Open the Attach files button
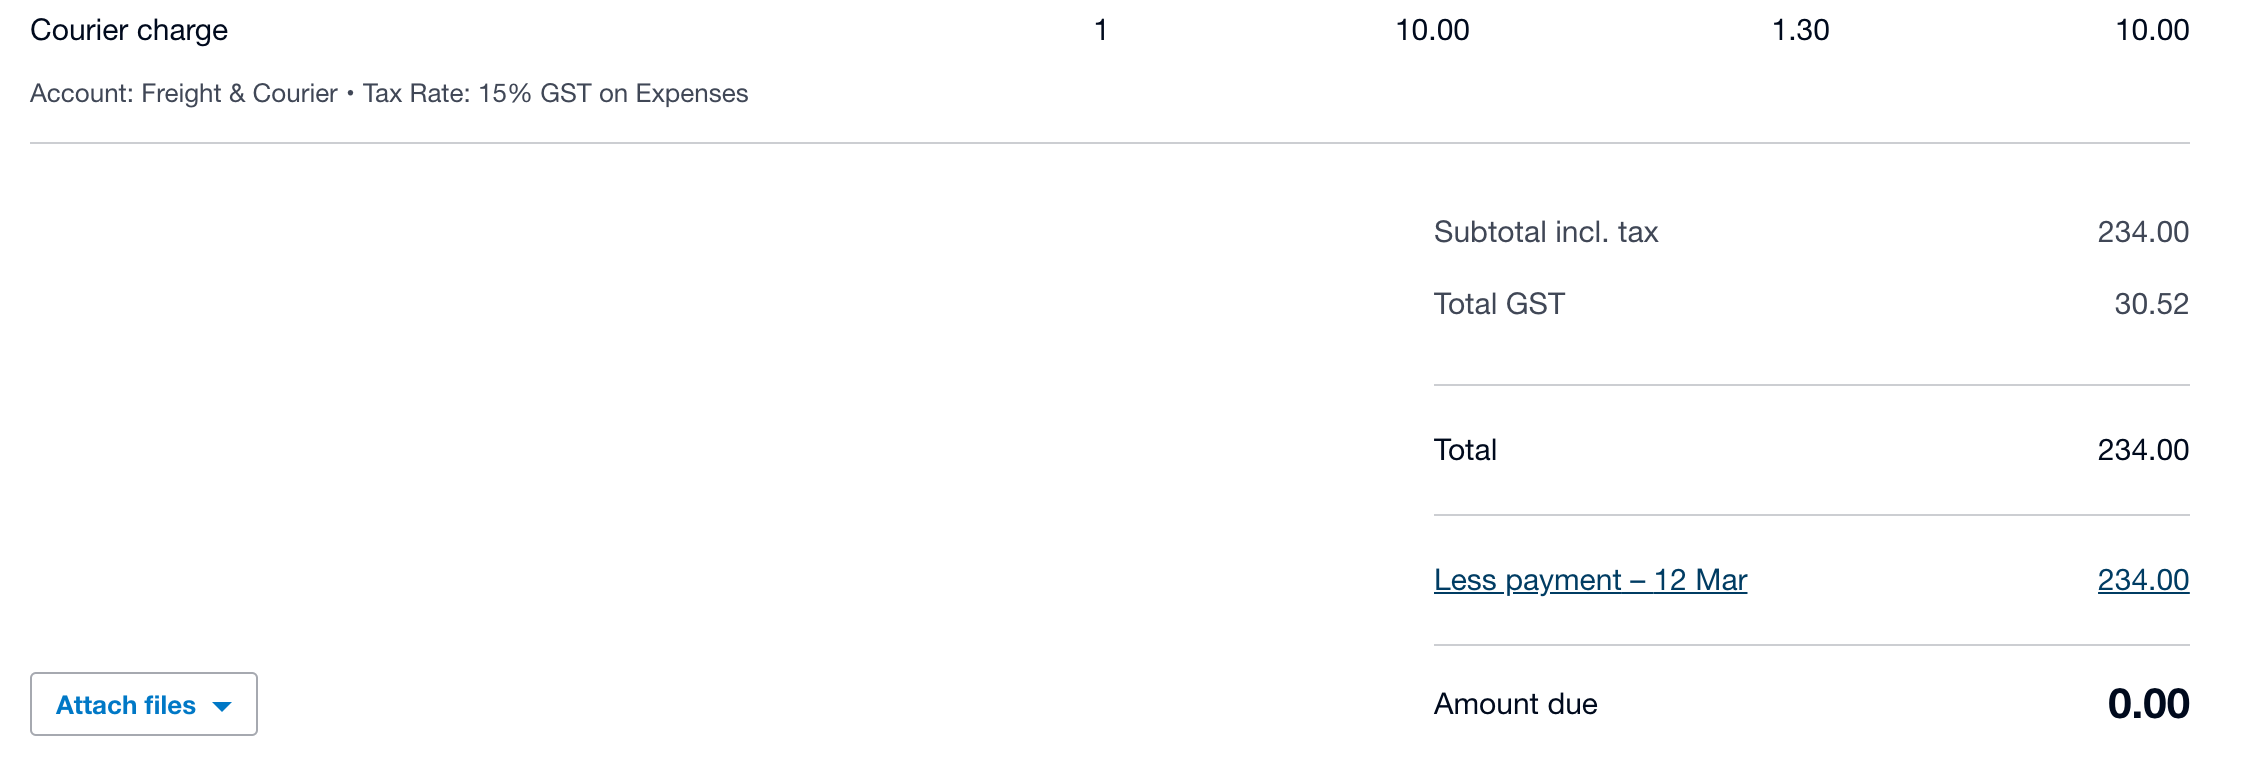The width and height of the screenshot is (2252, 780). click(x=144, y=704)
